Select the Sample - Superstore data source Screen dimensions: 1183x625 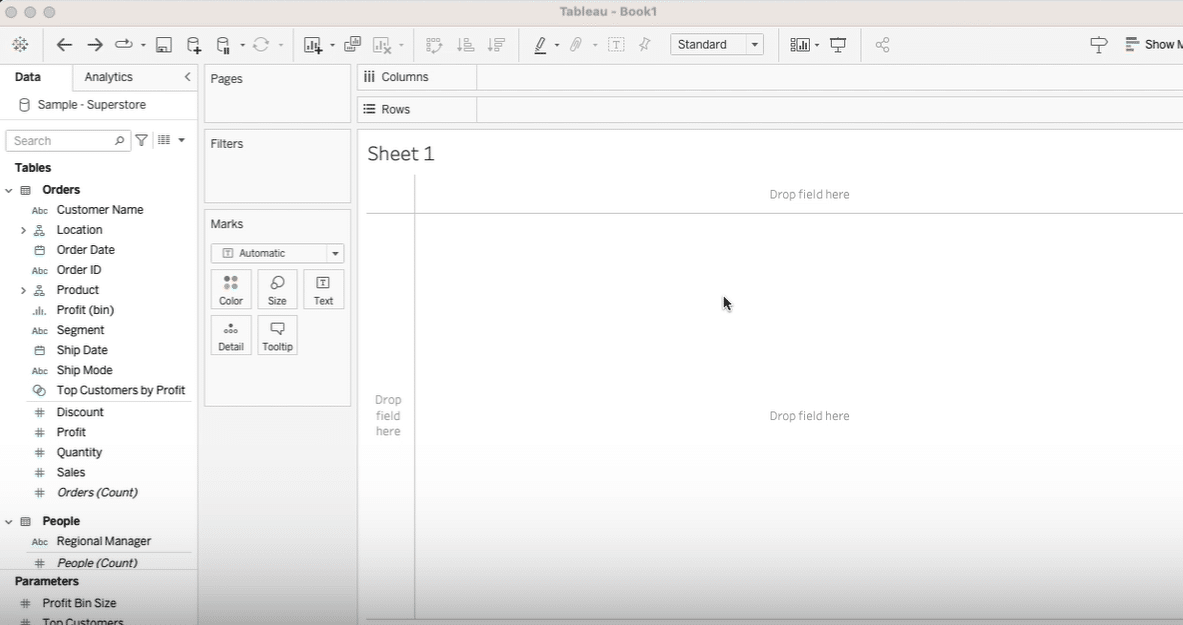point(91,105)
